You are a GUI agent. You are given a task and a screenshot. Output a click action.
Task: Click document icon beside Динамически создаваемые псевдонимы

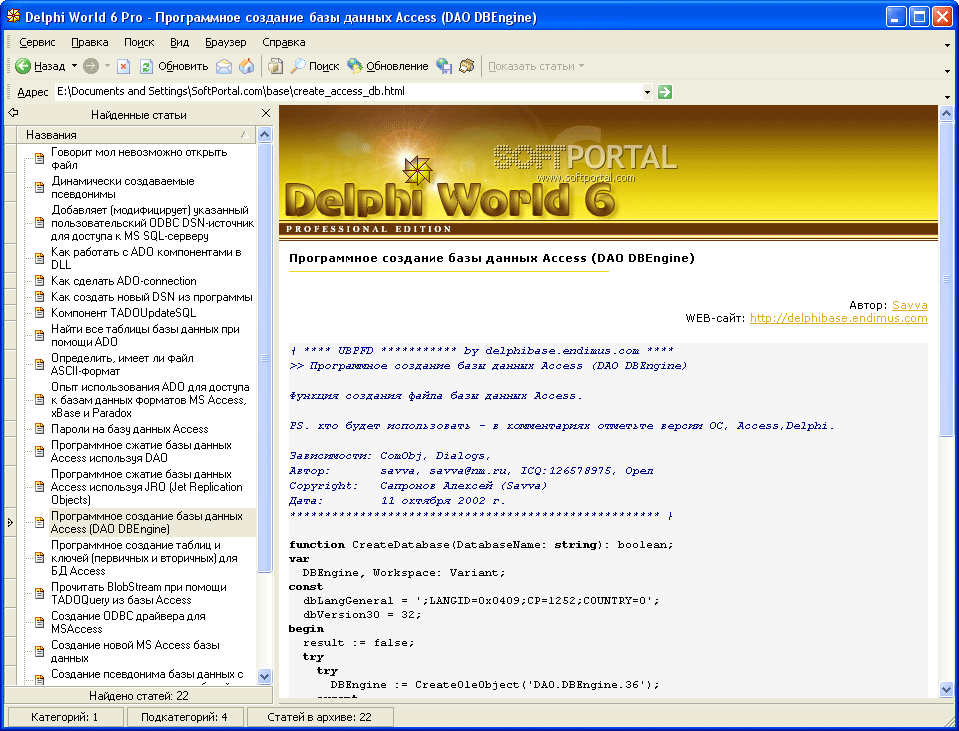(39, 187)
